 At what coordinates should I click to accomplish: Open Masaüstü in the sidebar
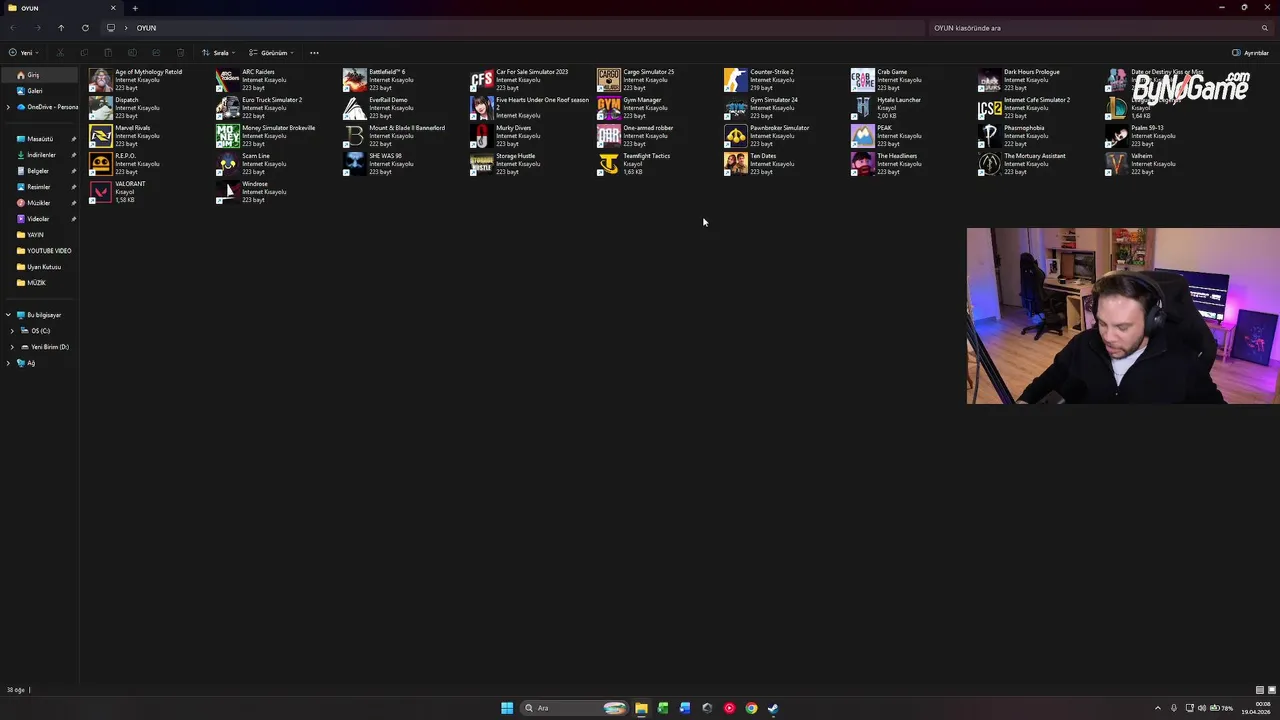(x=40, y=139)
